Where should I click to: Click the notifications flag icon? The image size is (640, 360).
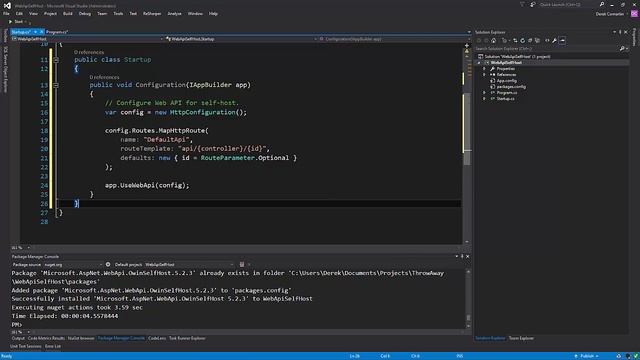522,4
